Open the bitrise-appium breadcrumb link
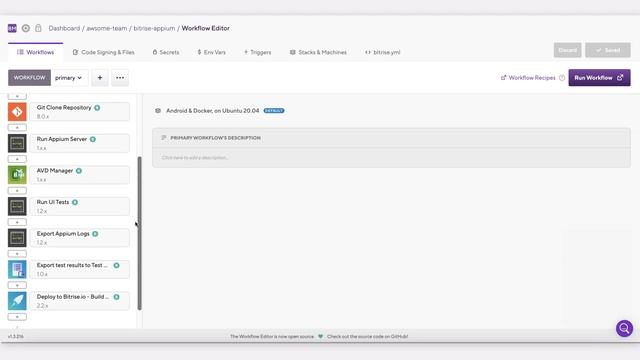640x360 pixels. (x=154, y=28)
